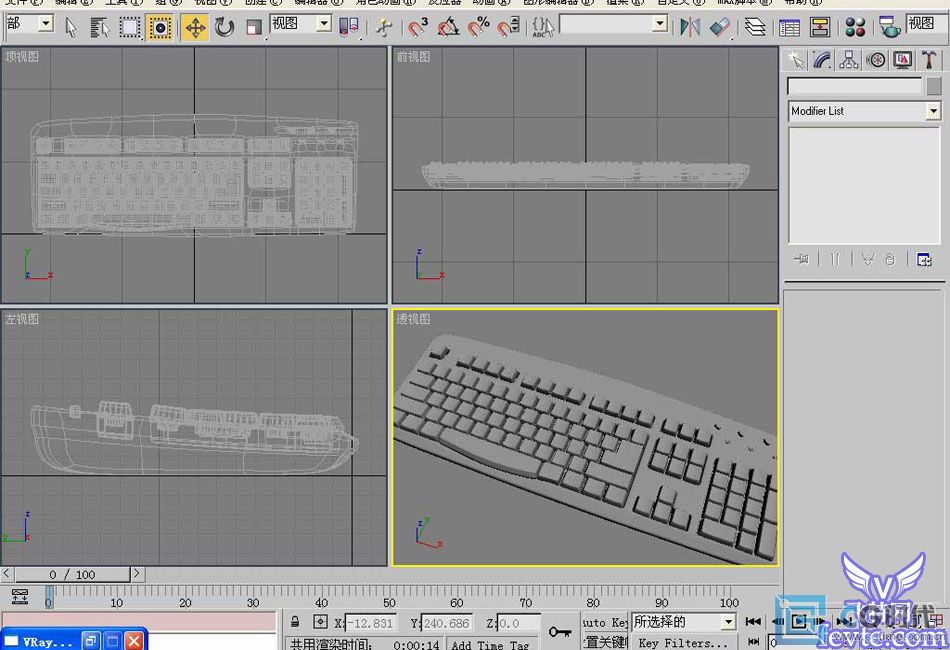Toggle the Angle Snap icon
950x650 pixels.
tap(448, 27)
